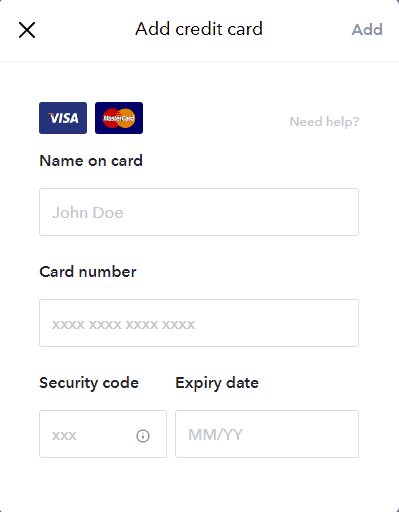This screenshot has width=399, height=512.
Task: Click the Visa card logo
Action: pyautogui.click(x=63, y=118)
